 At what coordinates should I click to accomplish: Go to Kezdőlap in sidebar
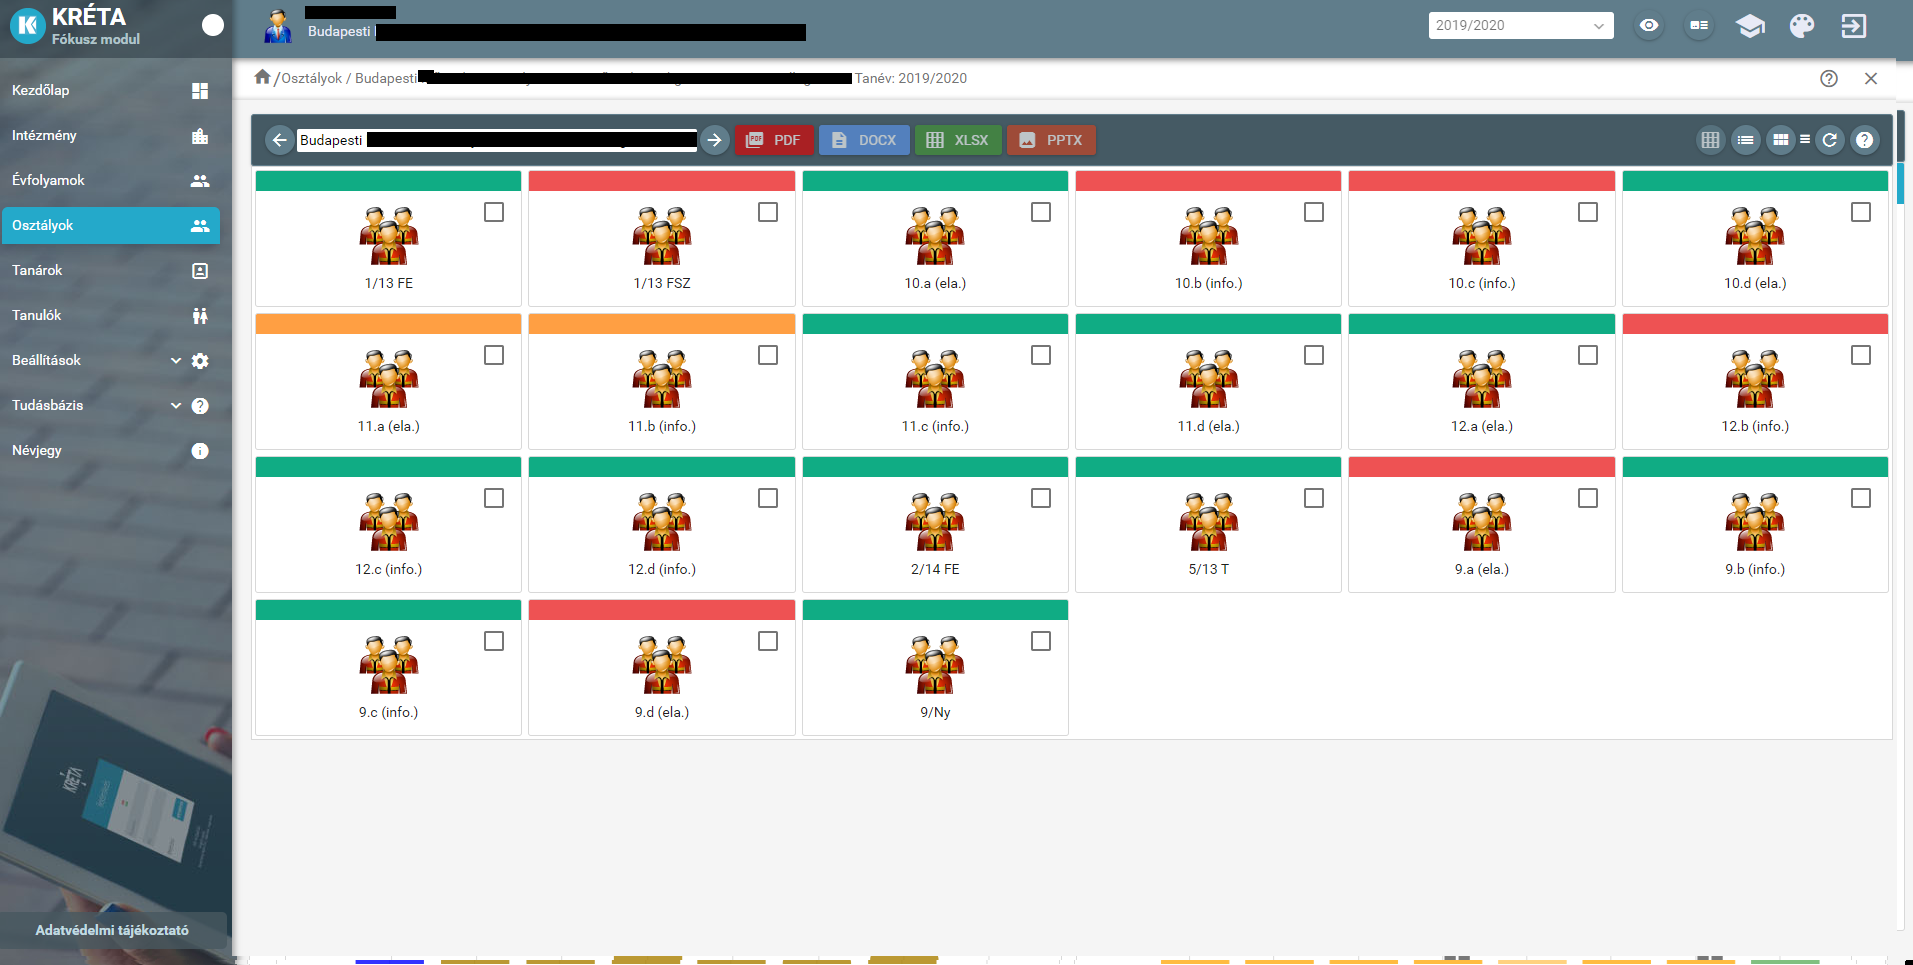[110, 90]
